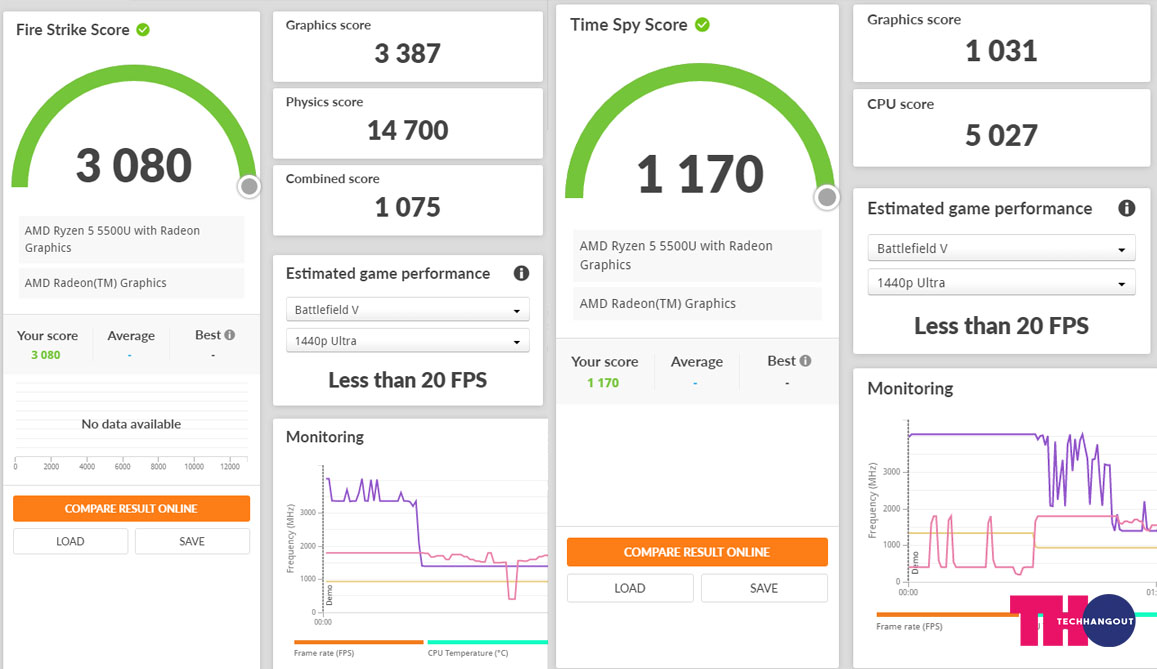The width and height of the screenshot is (1157, 669).
Task: Open the Fire Strike Battlefield V game dropdown
Action: (x=407, y=310)
